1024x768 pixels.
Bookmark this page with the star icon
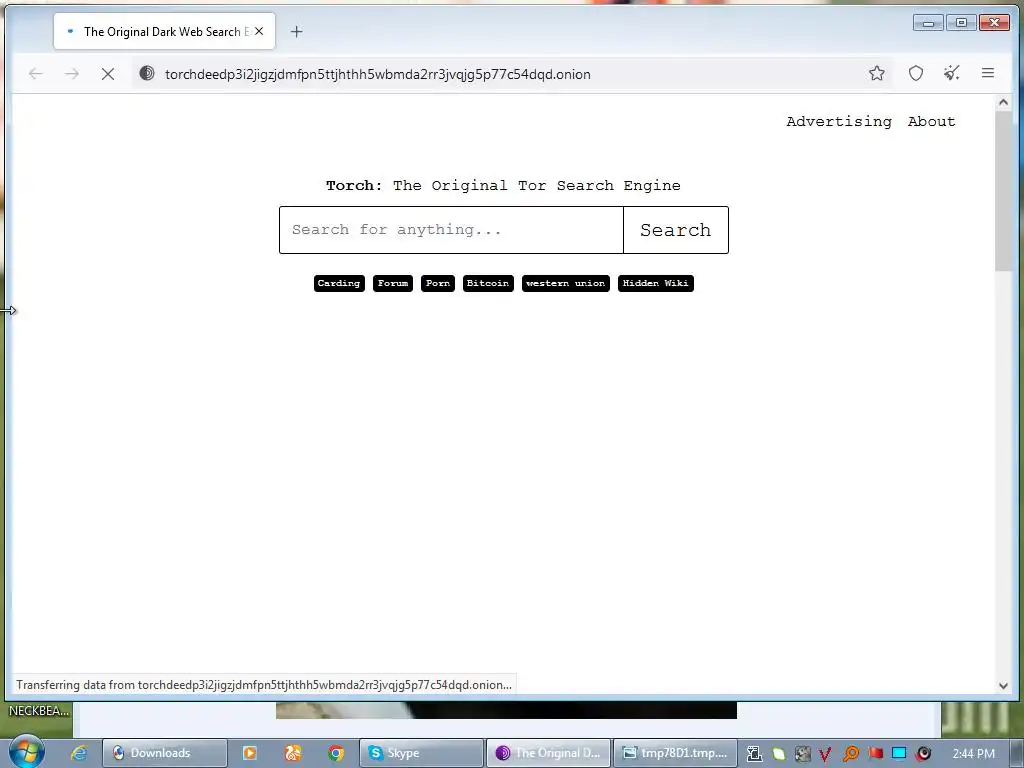[876, 74]
